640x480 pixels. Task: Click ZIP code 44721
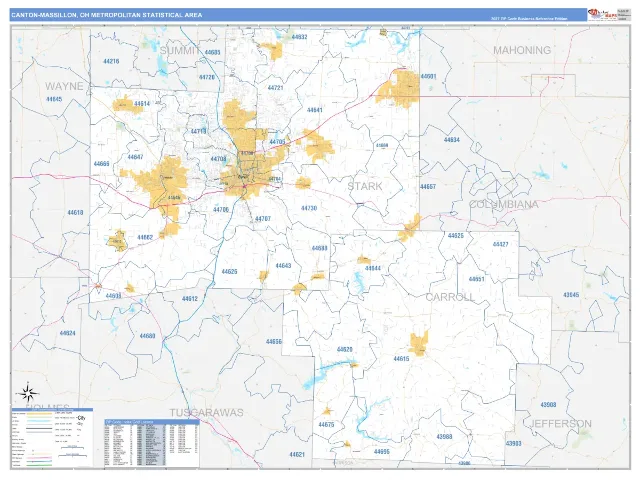click(x=275, y=88)
